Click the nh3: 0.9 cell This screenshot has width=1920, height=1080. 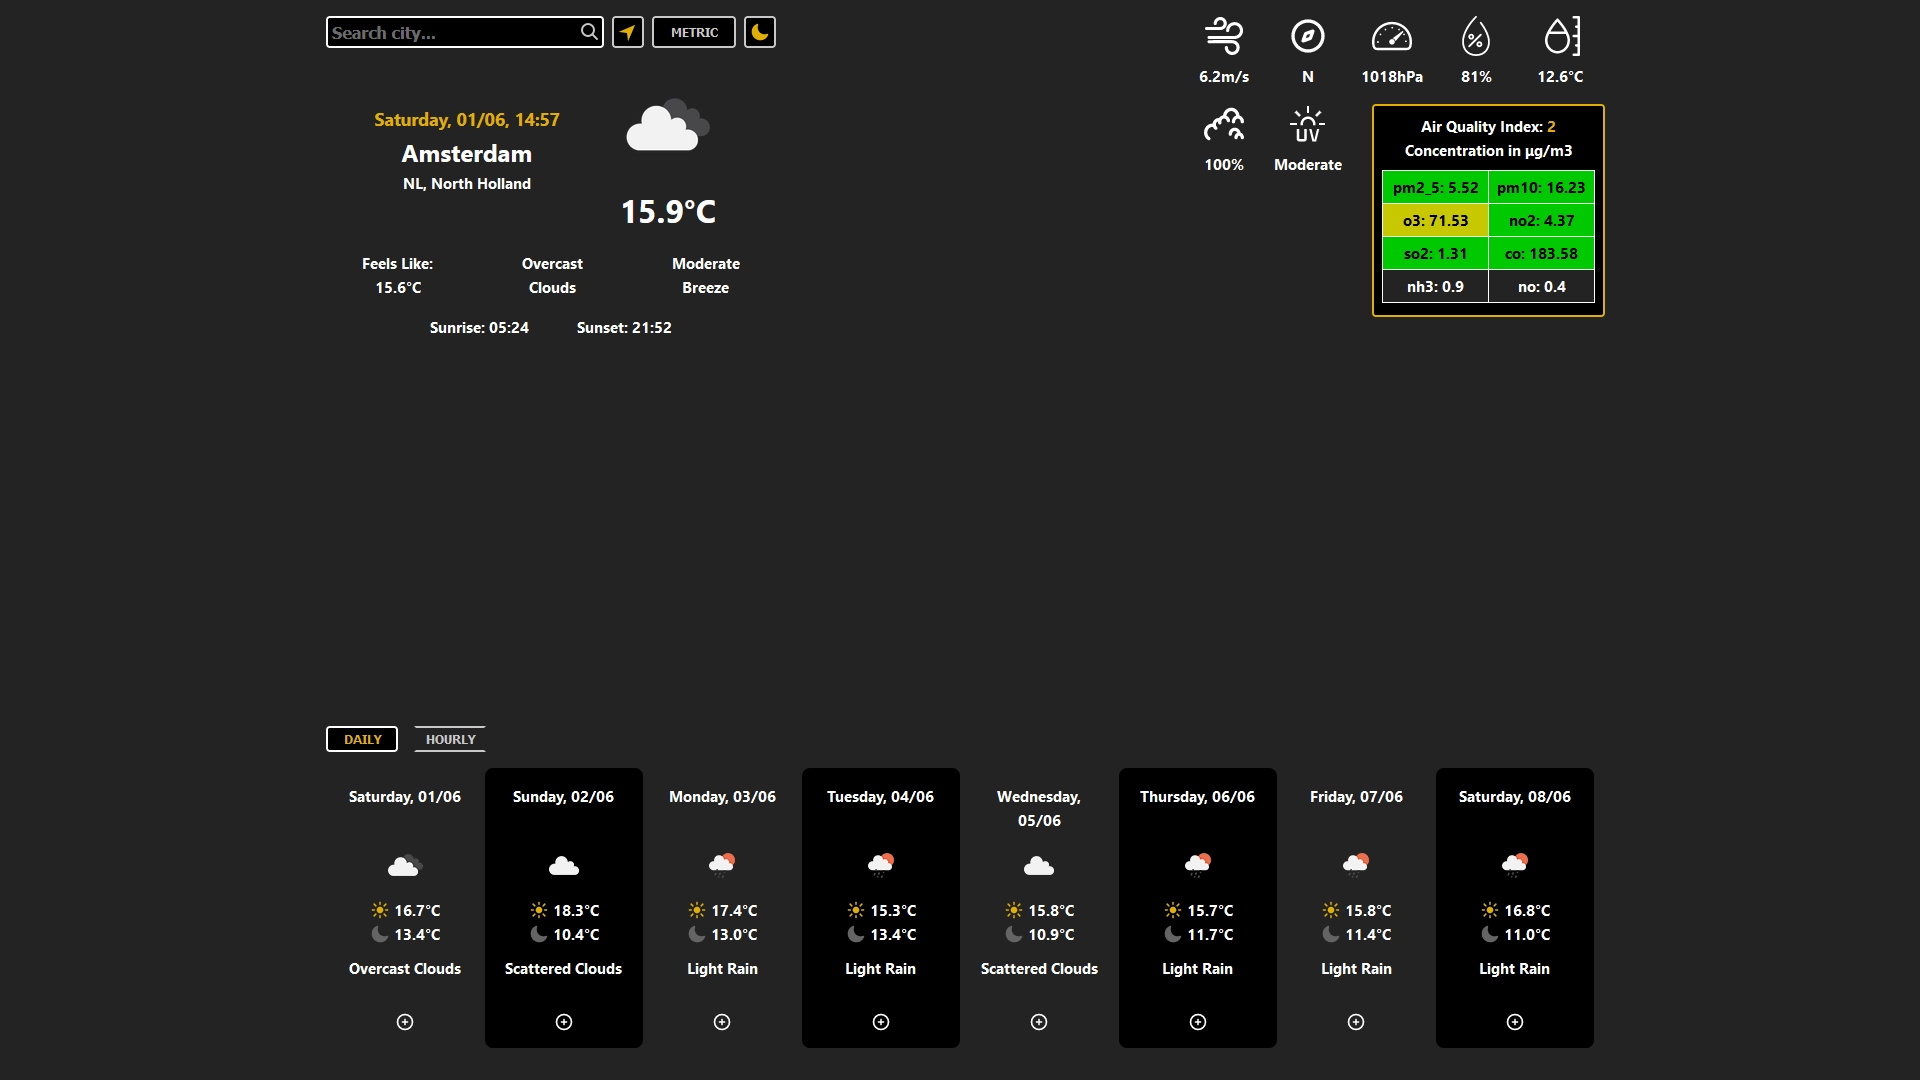pos(1435,286)
